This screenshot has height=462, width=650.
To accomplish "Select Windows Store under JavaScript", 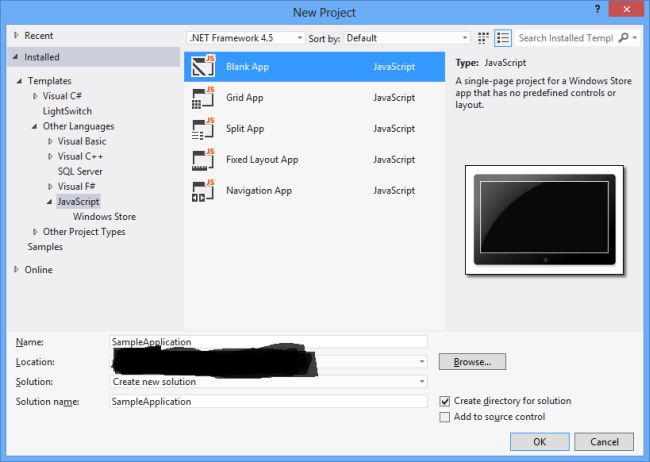I will (104, 216).
